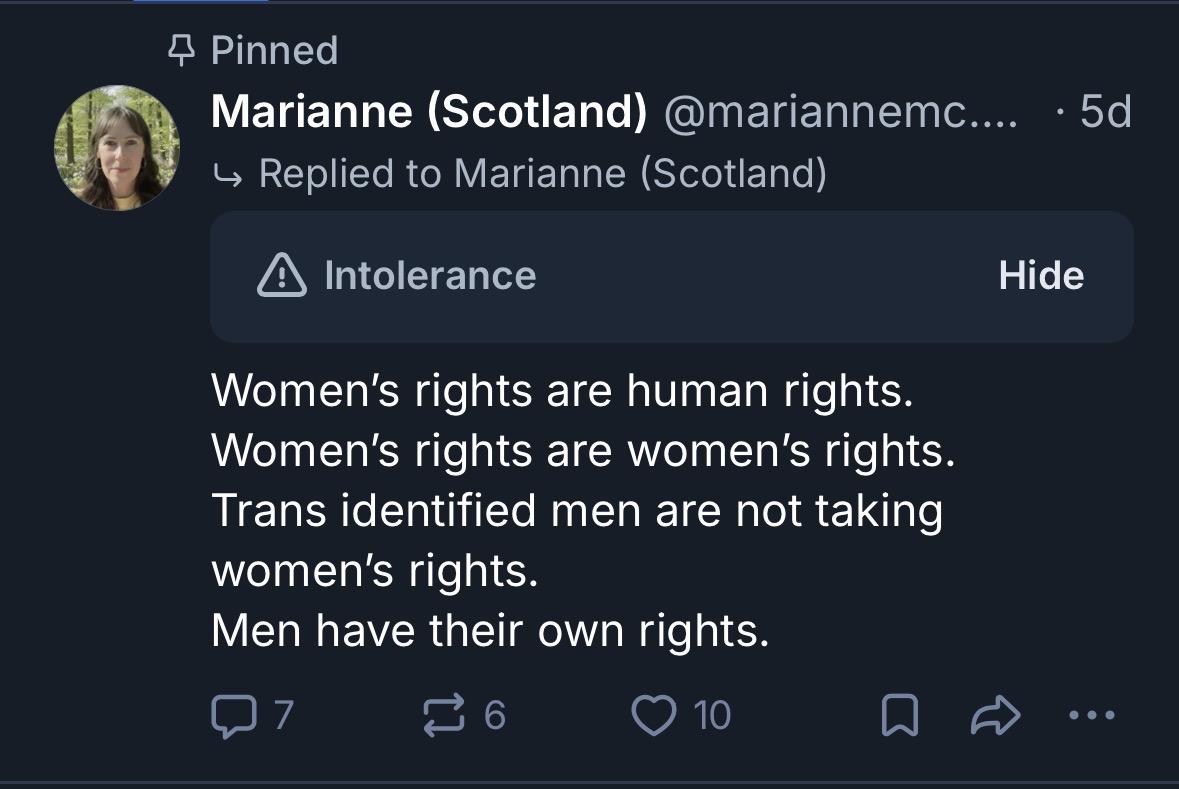Like the post with the heart icon
Image resolution: width=1179 pixels, height=789 pixels.
coord(653,715)
